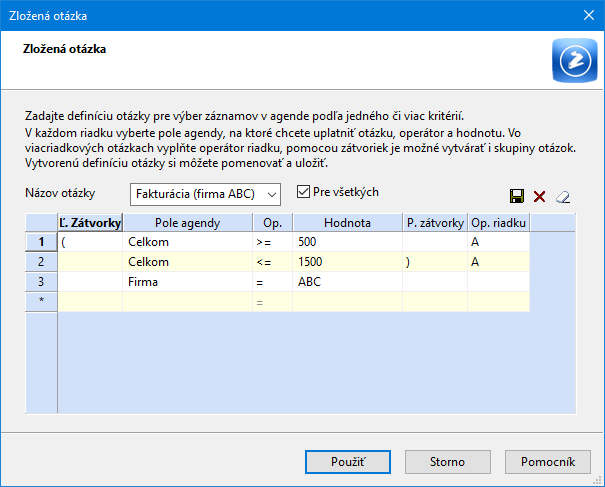605x487 pixels.
Task: Select row 1 header in the grid
Action: click(x=42, y=242)
